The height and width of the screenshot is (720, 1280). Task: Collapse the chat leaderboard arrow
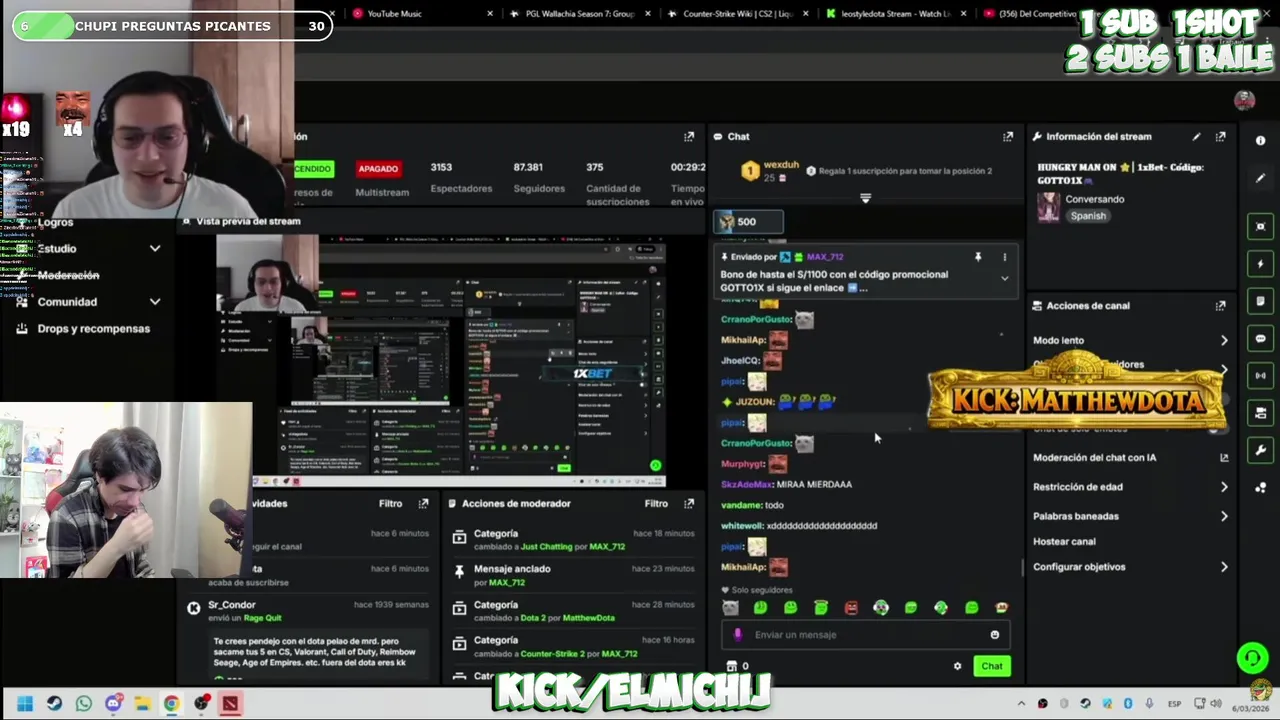click(866, 198)
